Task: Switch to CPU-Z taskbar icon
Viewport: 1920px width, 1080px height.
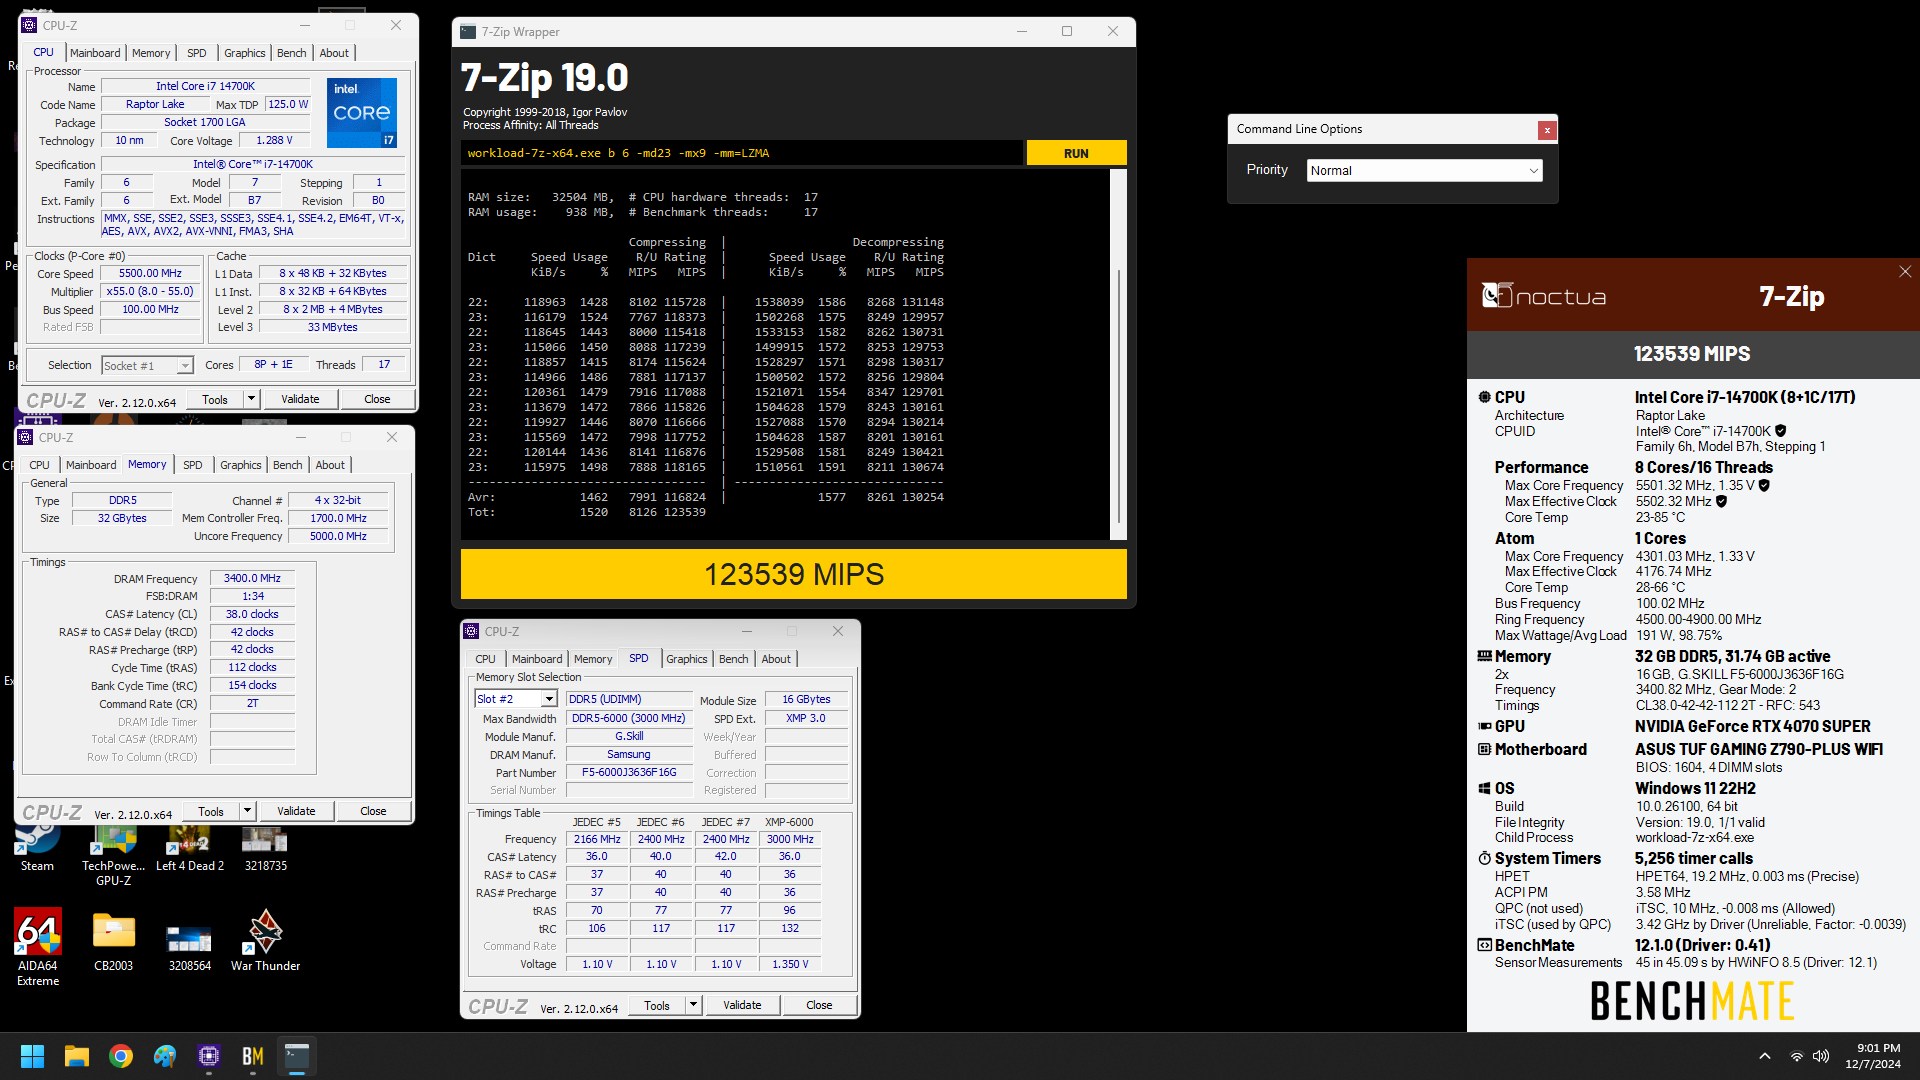Action: click(209, 1056)
